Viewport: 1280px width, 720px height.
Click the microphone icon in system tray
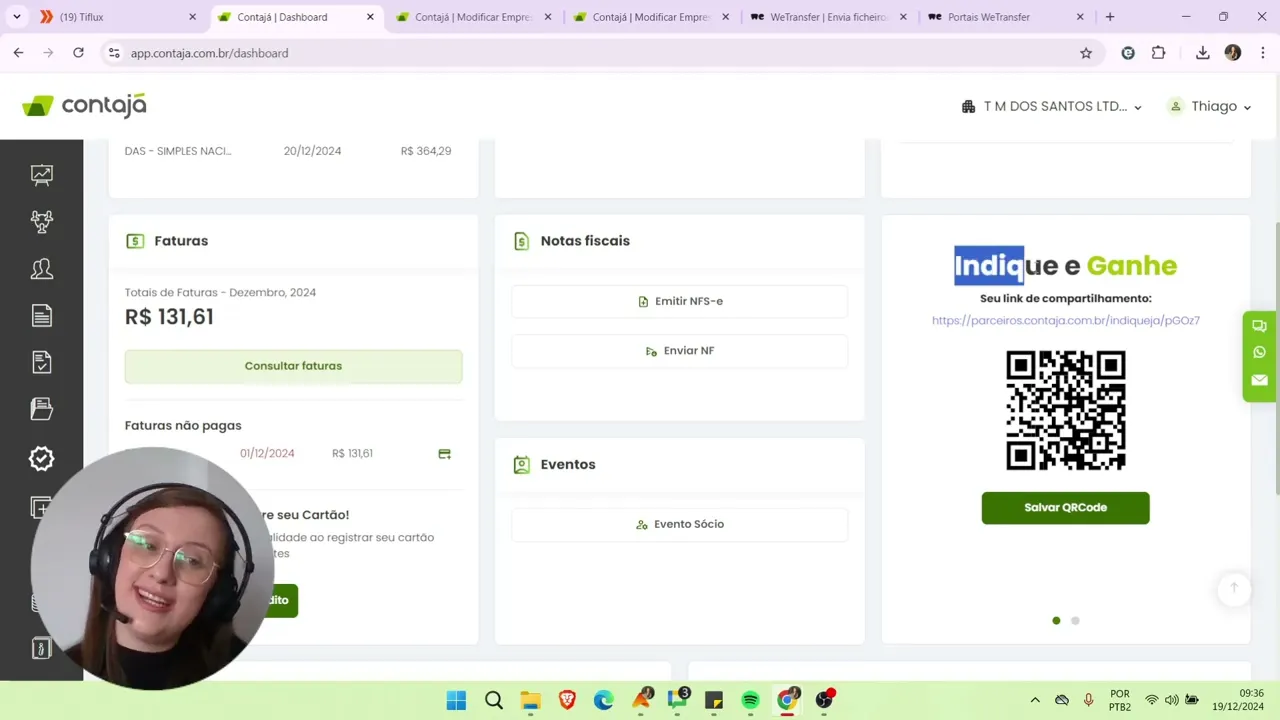(x=1088, y=700)
